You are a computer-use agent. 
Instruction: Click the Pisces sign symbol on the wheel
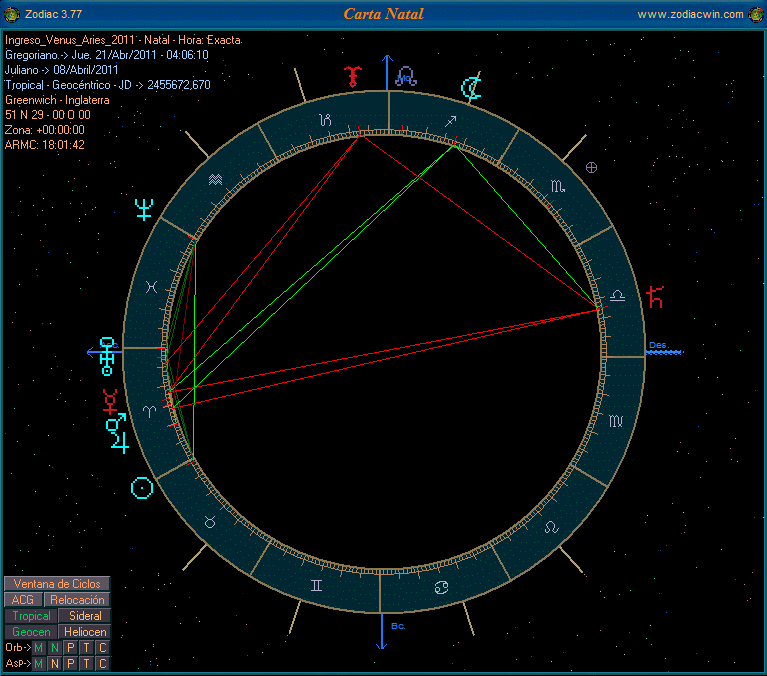click(152, 287)
